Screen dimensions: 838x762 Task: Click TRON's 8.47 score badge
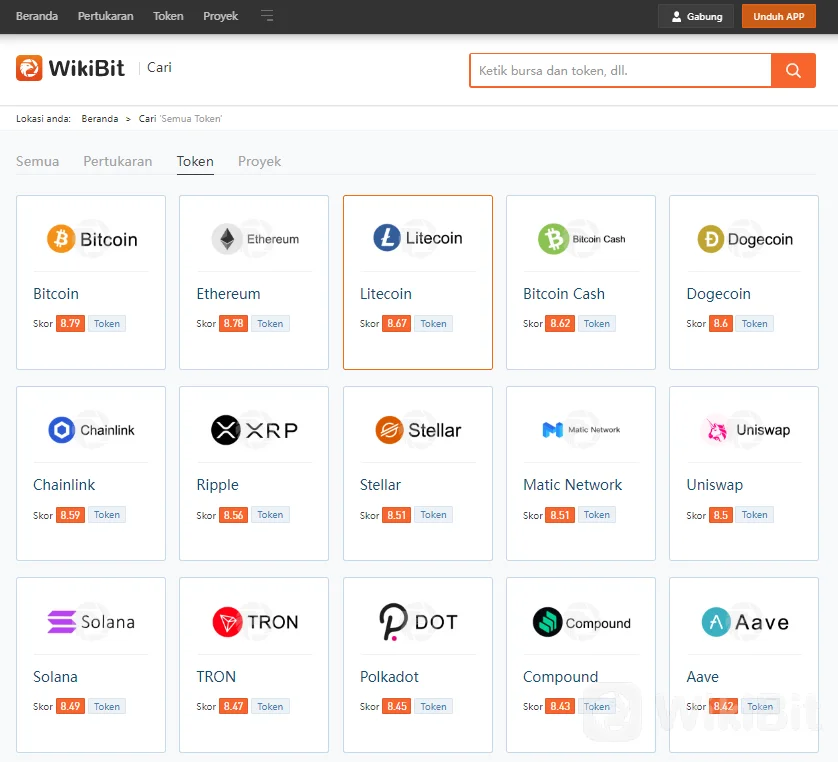[x=234, y=706]
